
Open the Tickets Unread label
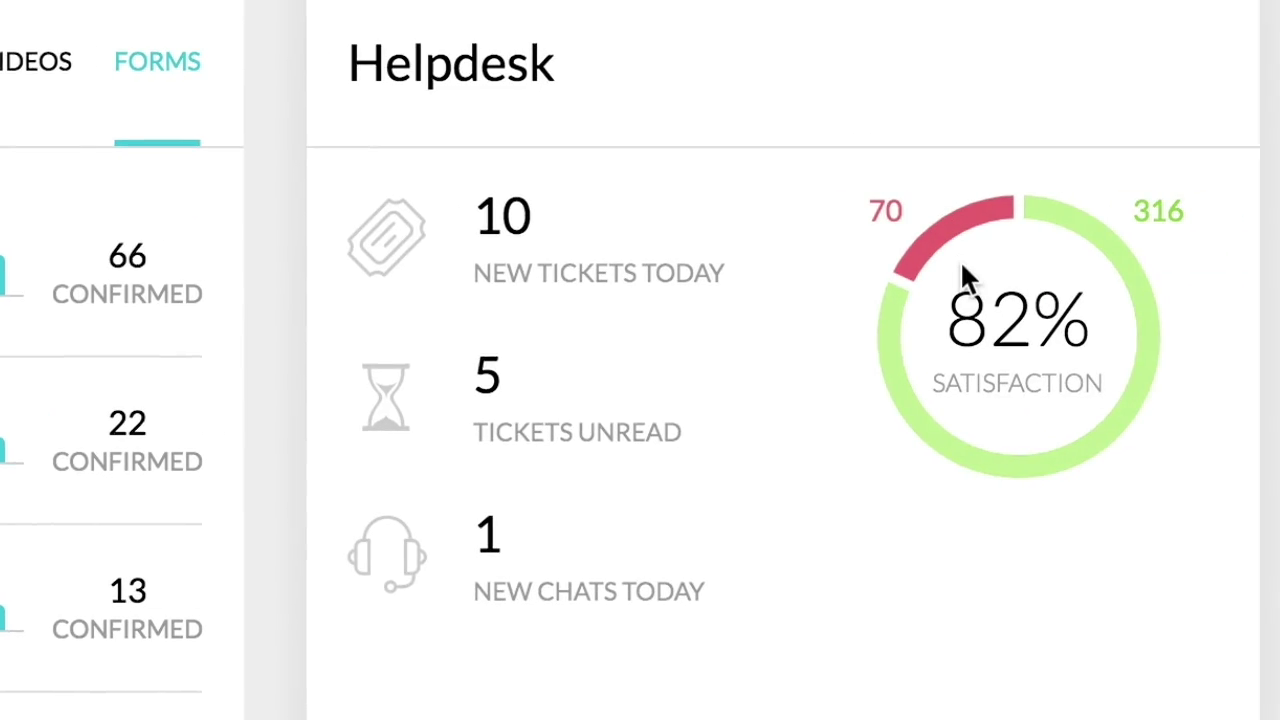pyautogui.click(x=577, y=432)
